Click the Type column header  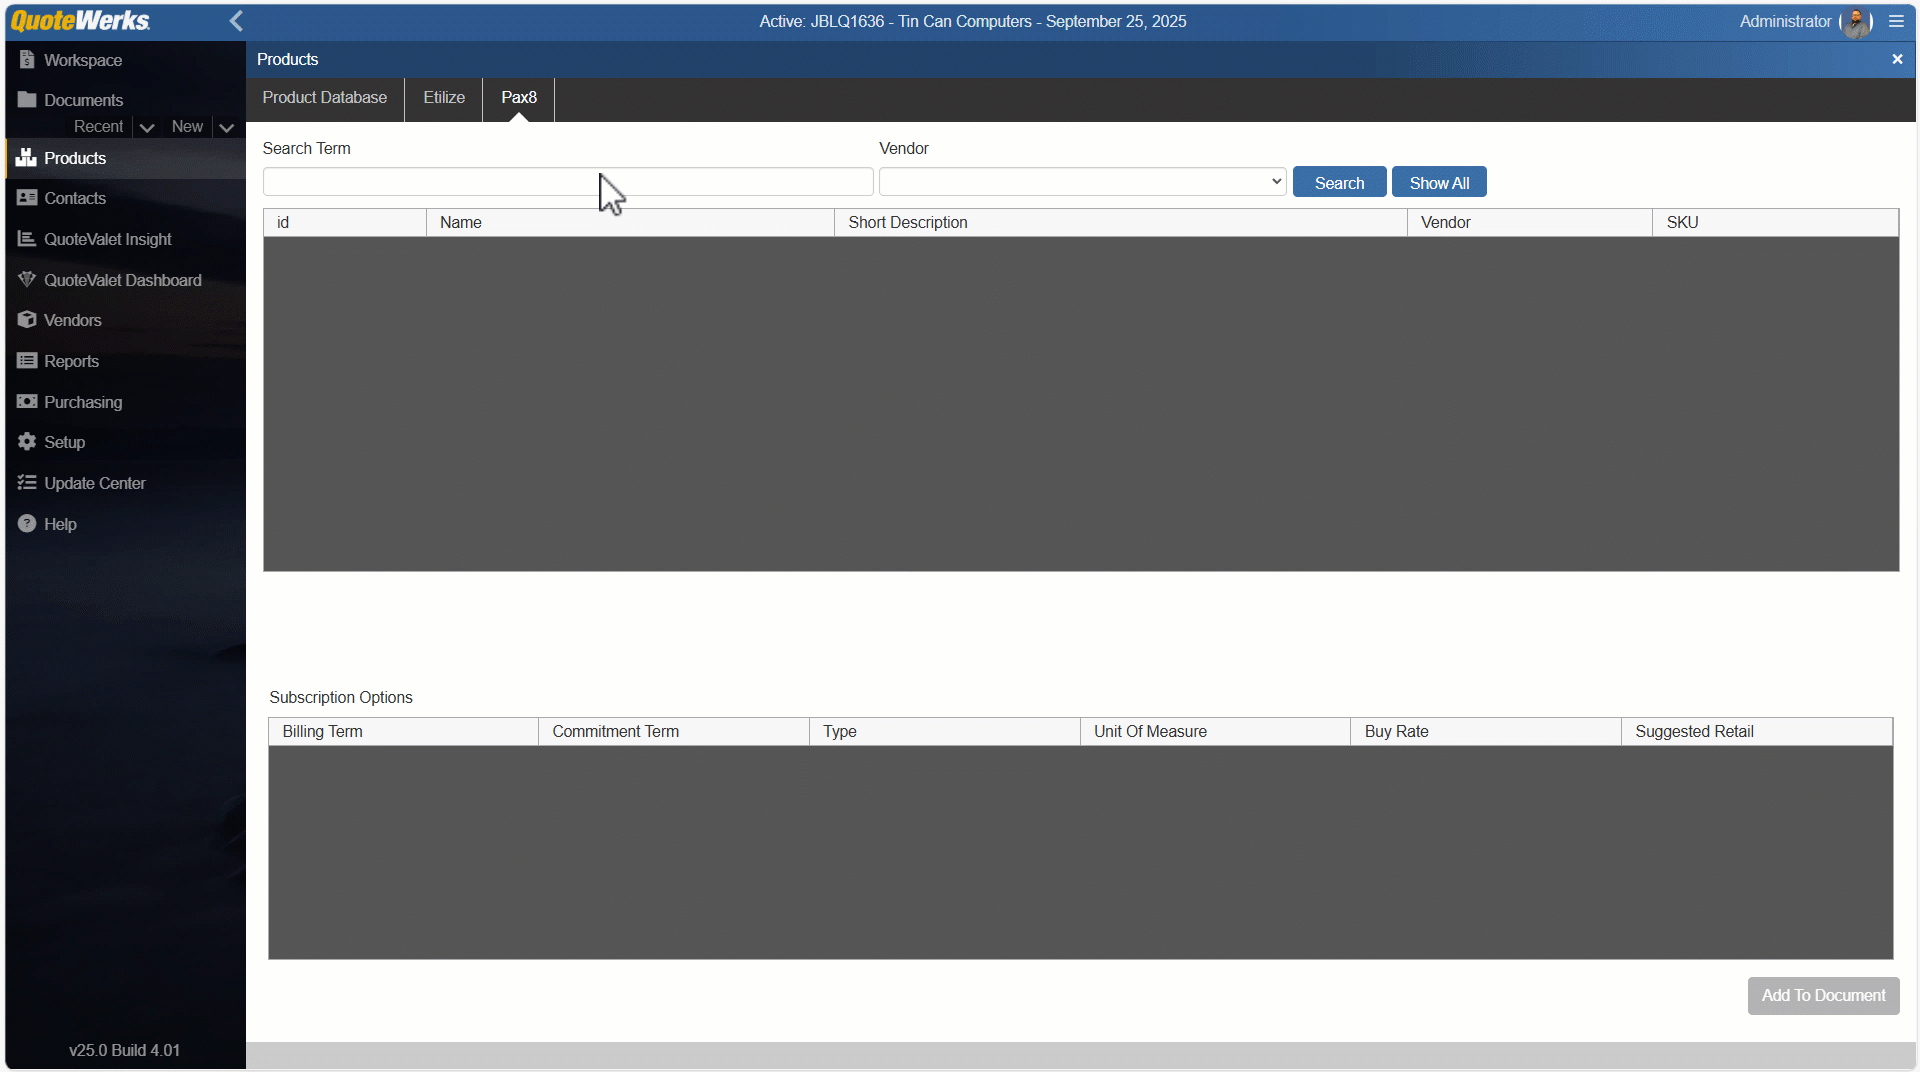(945, 732)
